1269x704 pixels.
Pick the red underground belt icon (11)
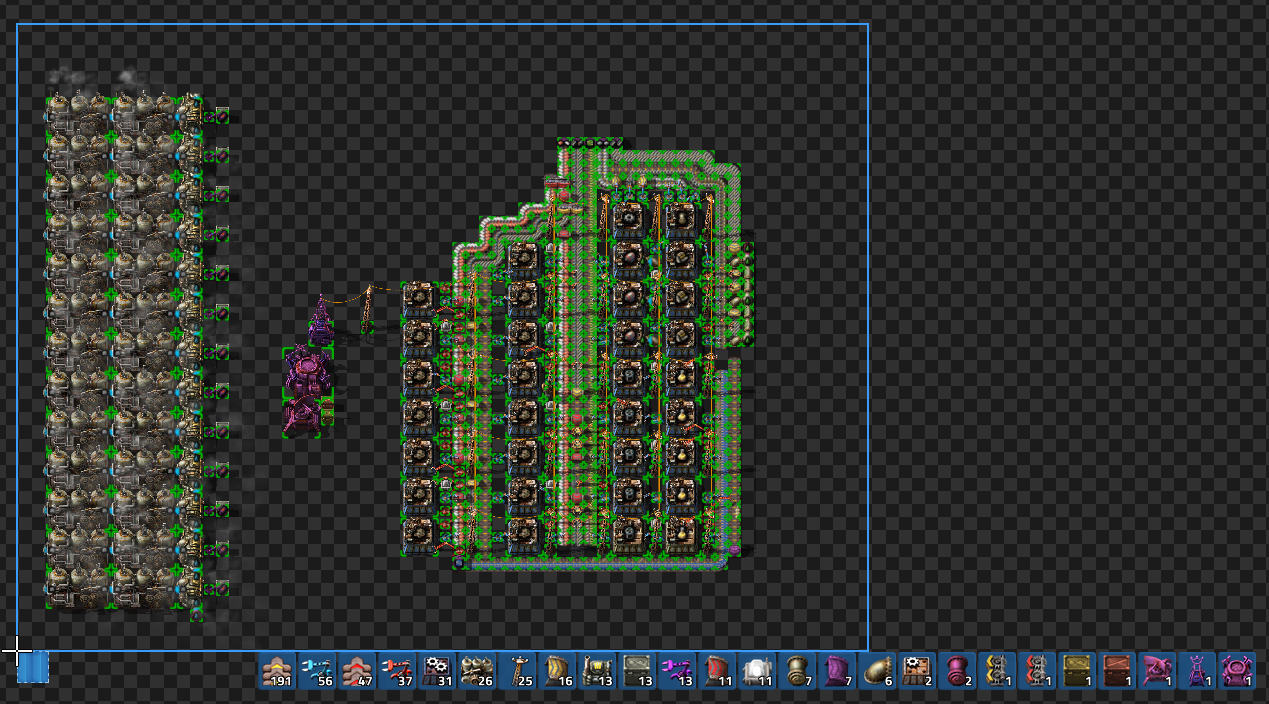coord(716,670)
